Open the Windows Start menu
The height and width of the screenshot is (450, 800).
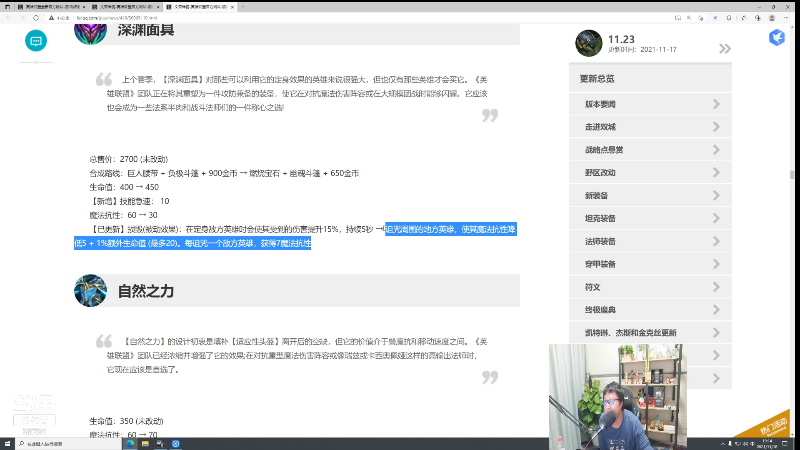tap(7, 444)
